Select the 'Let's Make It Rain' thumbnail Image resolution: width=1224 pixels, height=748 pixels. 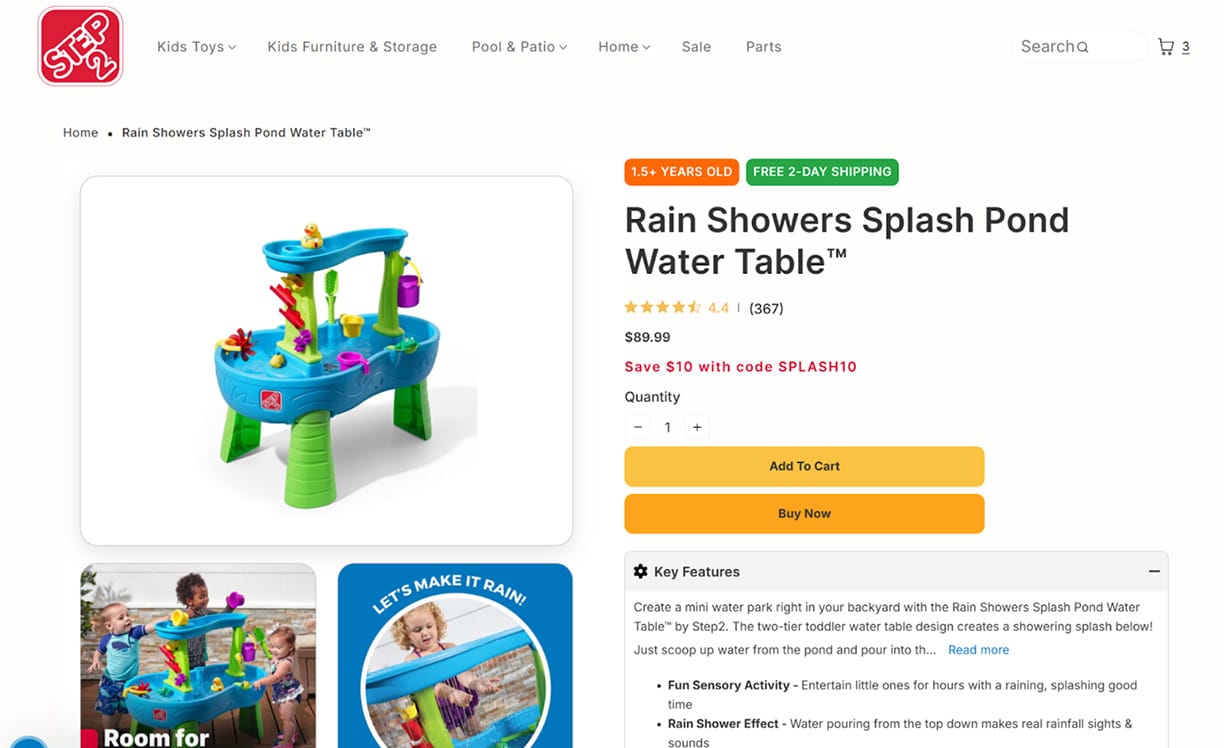click(x=455, y=655)
